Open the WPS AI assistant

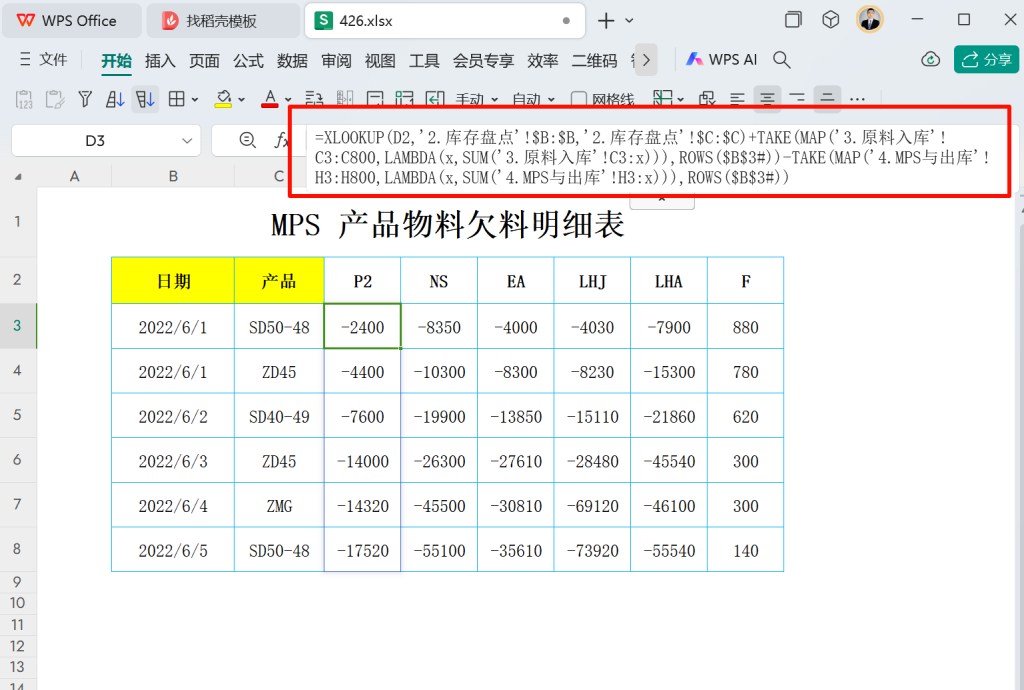click(722, 59)
